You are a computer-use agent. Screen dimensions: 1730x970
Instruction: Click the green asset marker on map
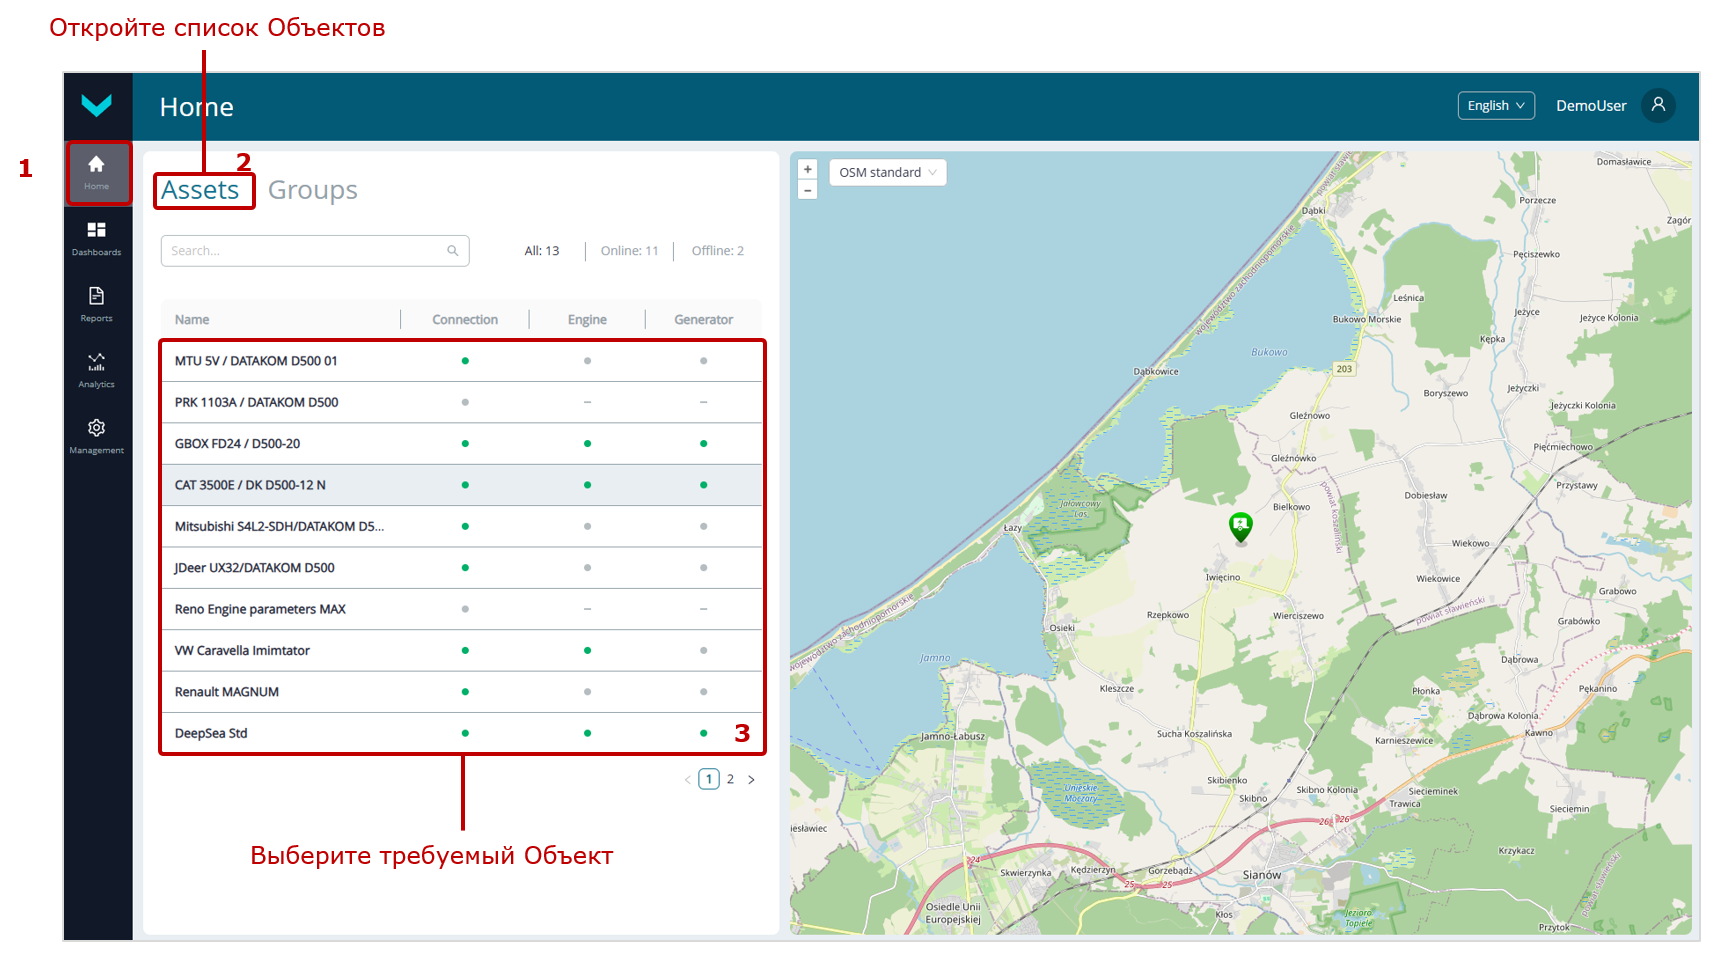[1240, 525]
